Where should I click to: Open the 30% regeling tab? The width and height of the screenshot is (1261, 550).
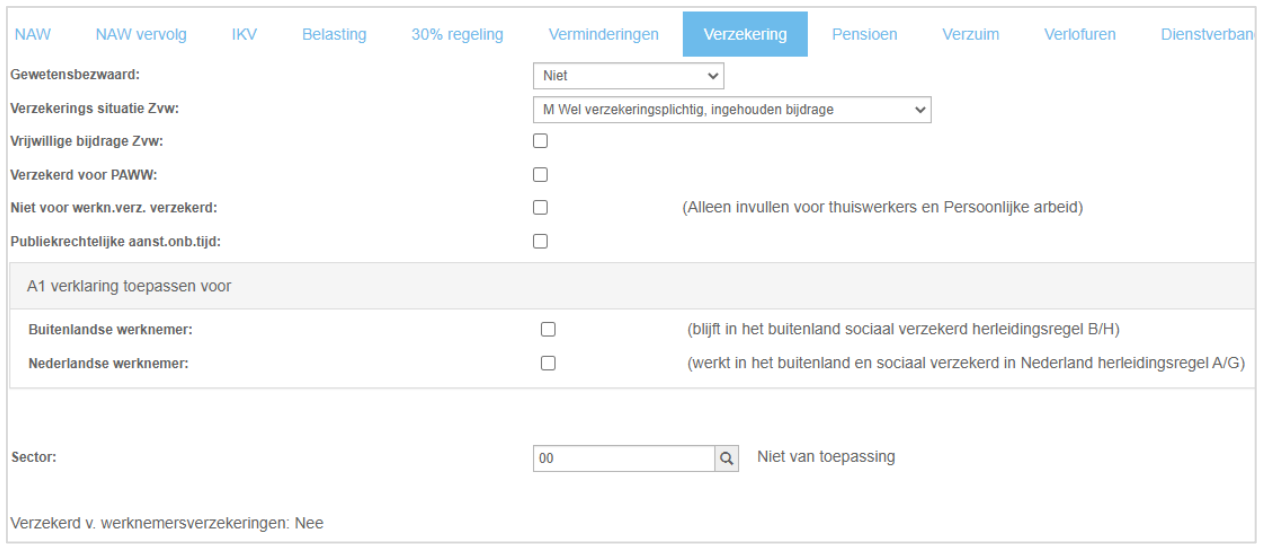[x=457, y=34]
